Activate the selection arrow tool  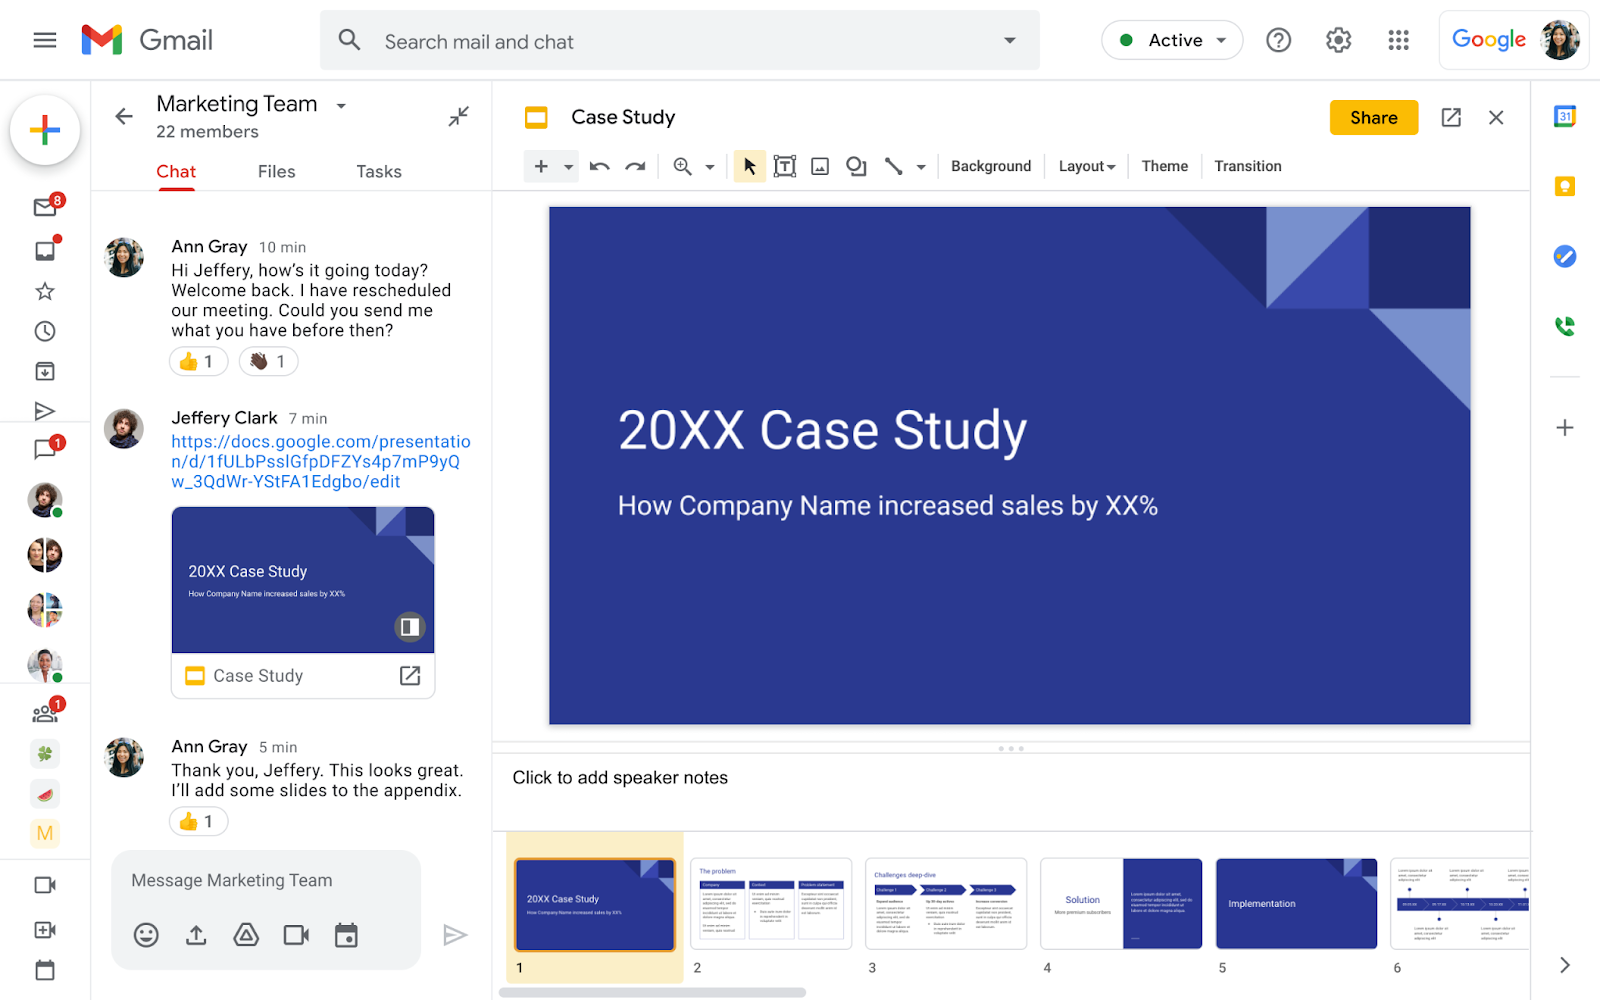tap(748, 166)
